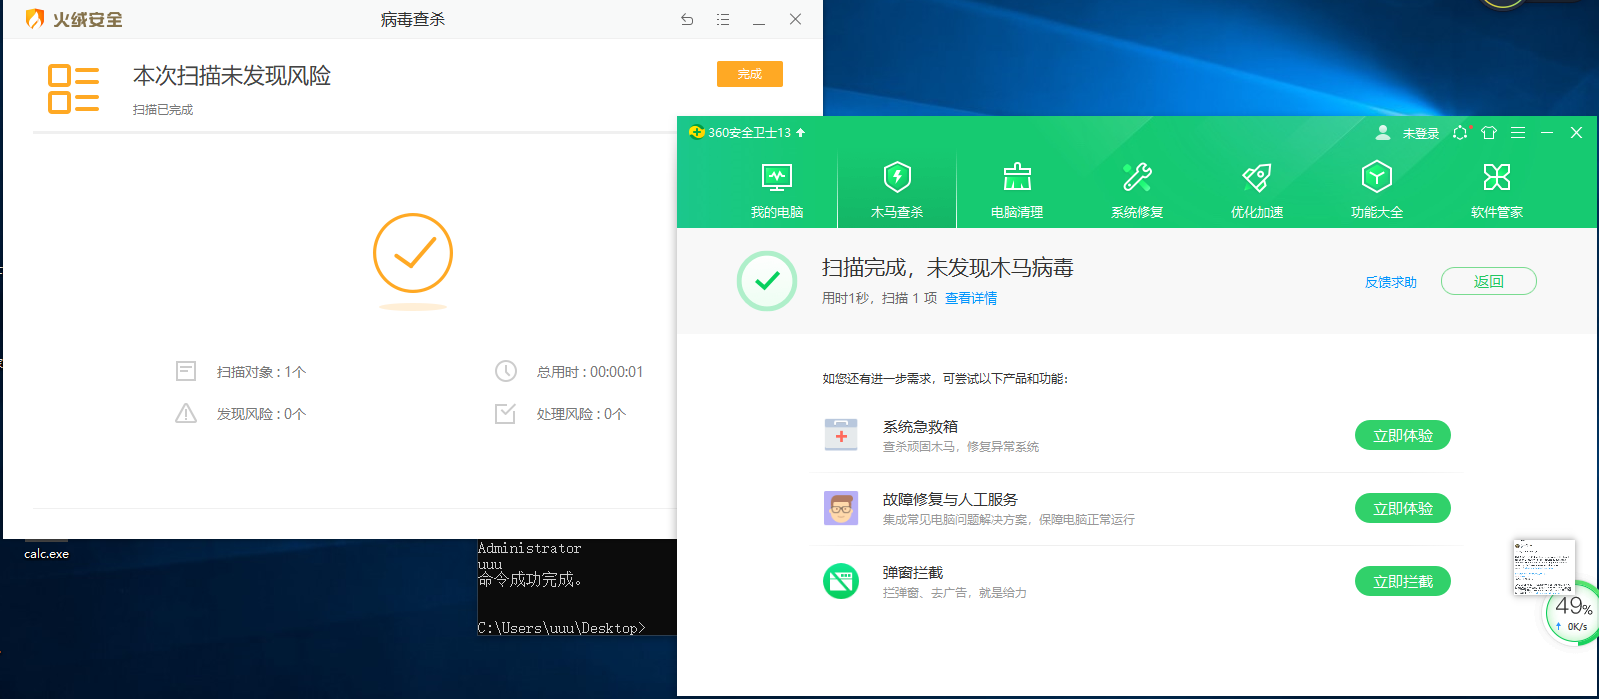Click the Huorong scan result list icon

click(x=73, y=89)
